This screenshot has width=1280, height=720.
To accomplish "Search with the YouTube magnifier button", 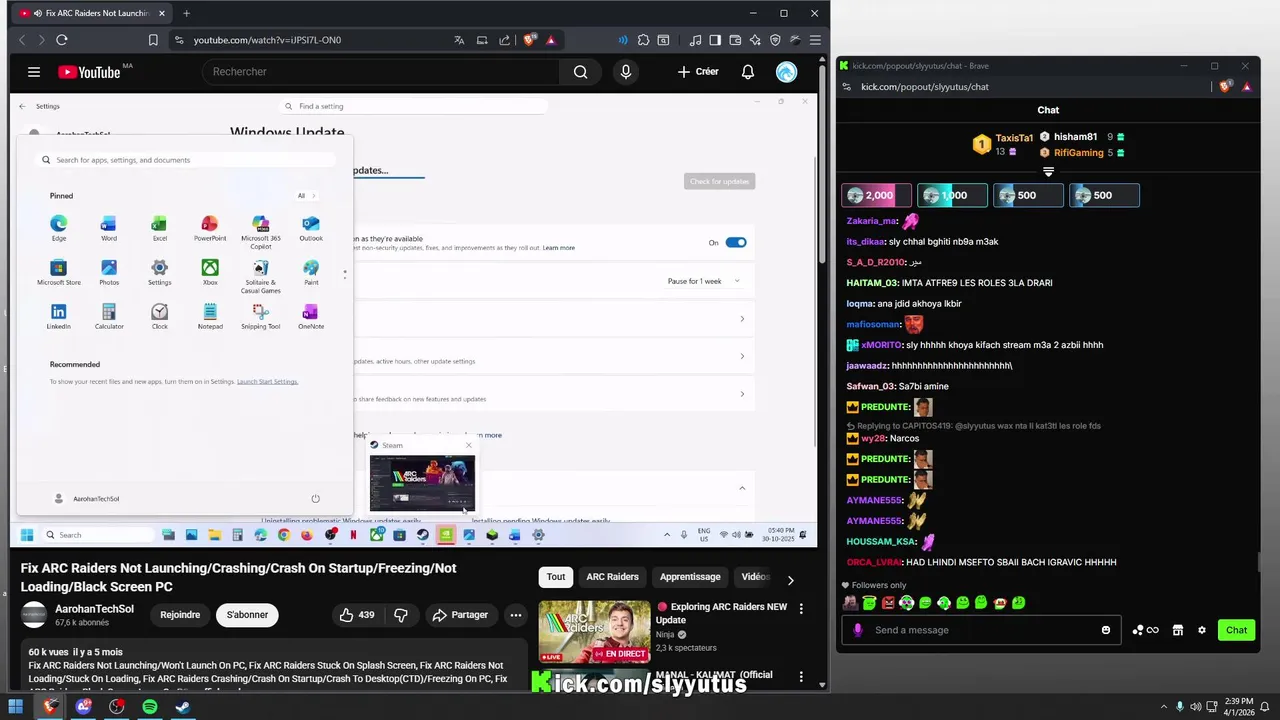I will pyautogui.click(x=580, y=72).
